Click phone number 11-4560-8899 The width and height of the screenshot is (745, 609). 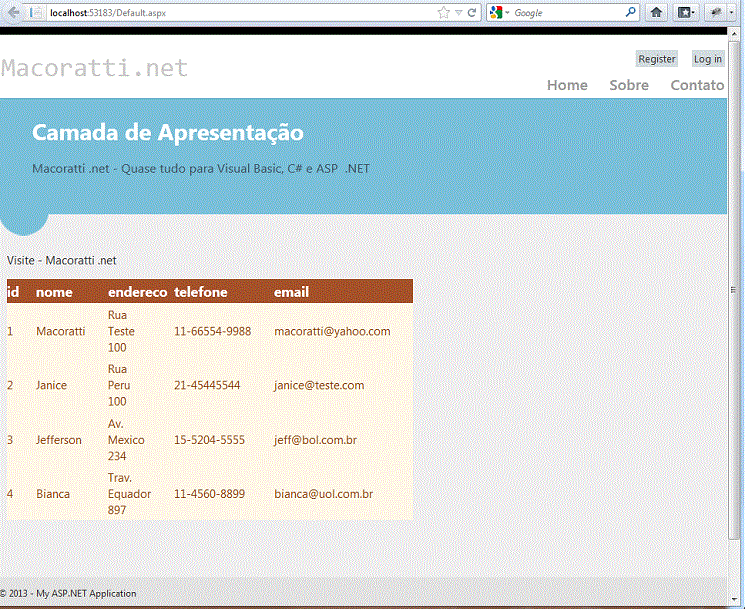coord(209,494)
